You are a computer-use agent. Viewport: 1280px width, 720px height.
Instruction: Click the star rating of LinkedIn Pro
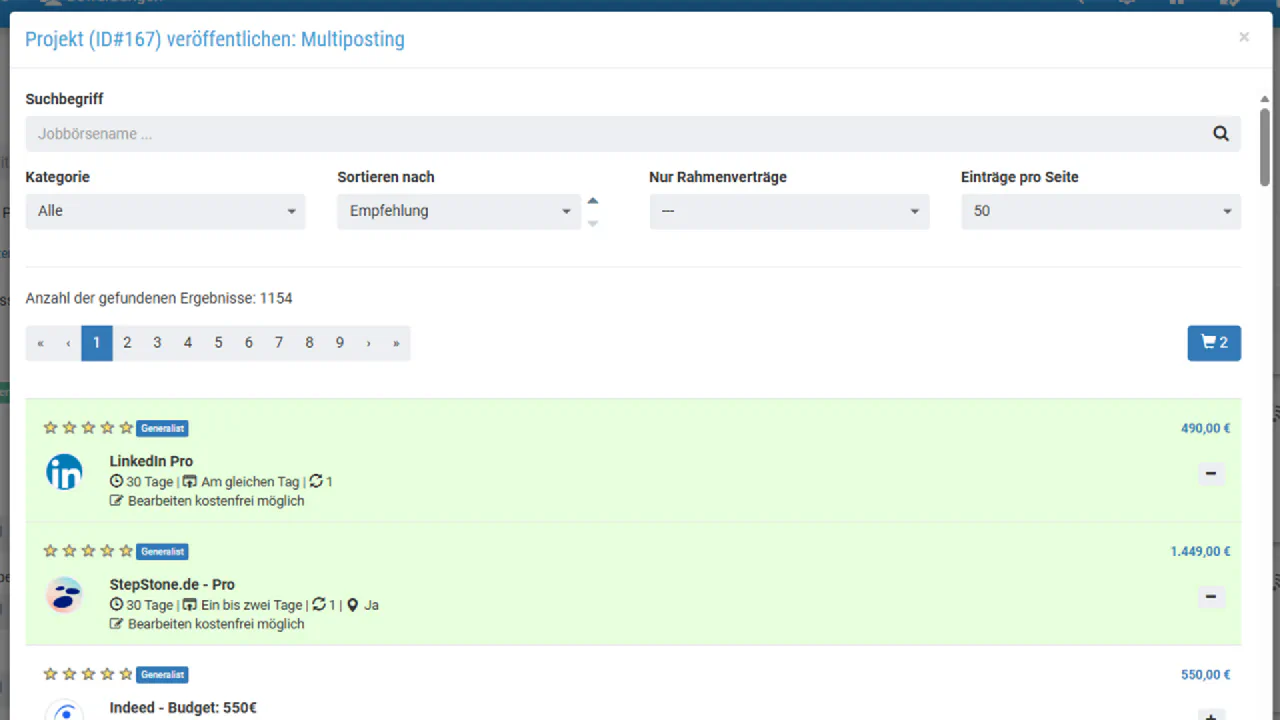(88, 428)
